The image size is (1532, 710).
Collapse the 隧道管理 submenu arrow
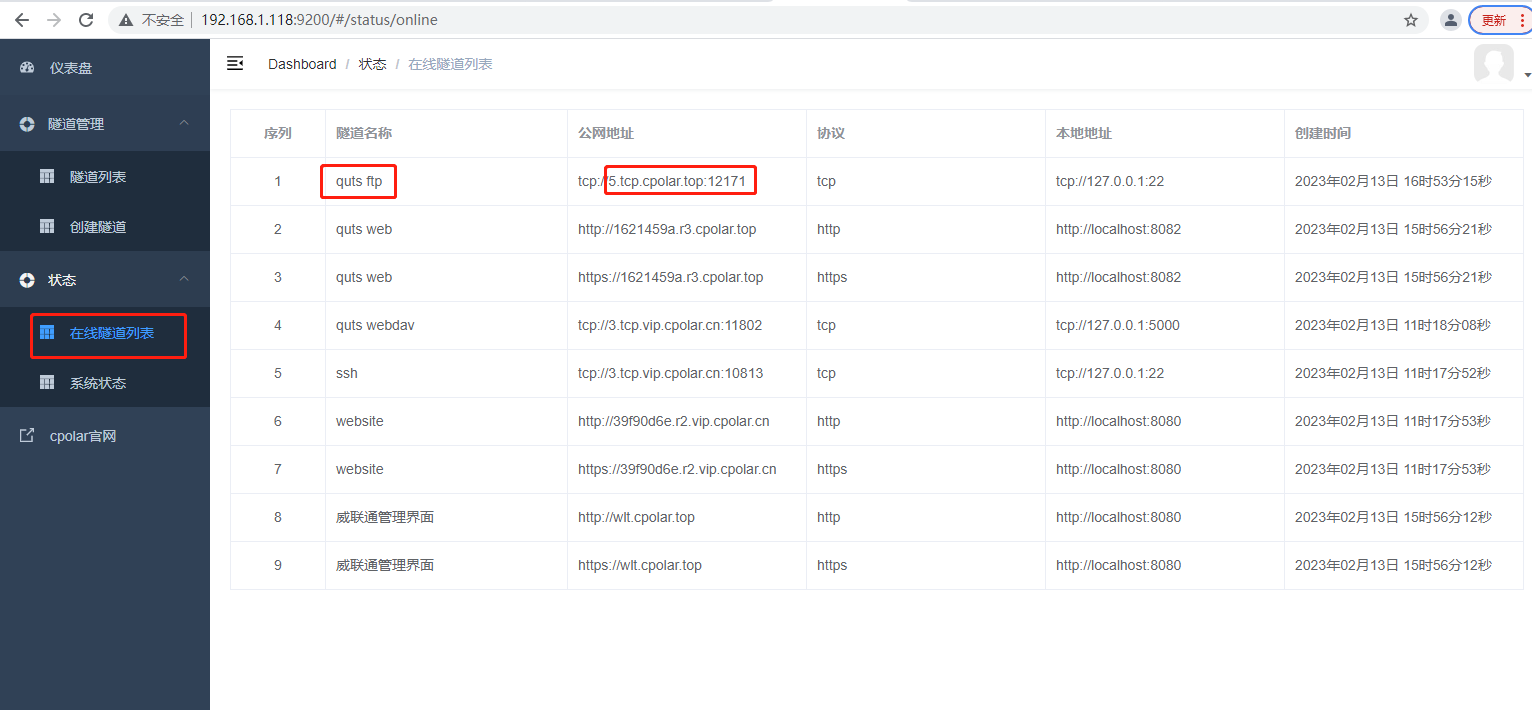pyautogui.click(x=184, y=123)
